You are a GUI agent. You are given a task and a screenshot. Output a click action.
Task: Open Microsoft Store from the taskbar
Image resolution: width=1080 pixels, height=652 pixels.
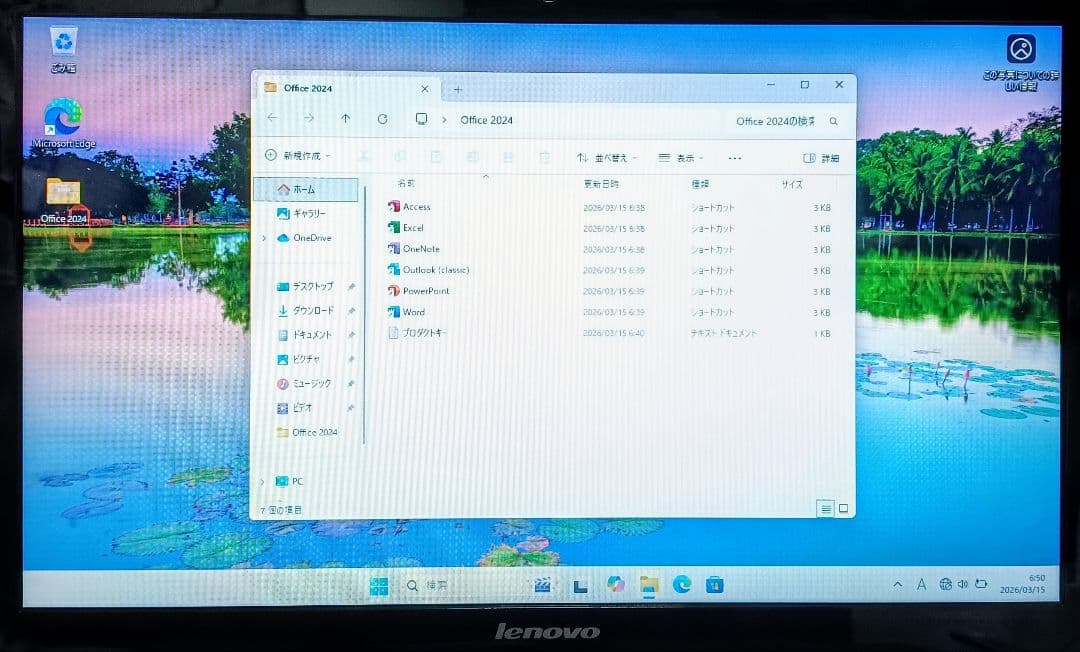coord(714,585)
